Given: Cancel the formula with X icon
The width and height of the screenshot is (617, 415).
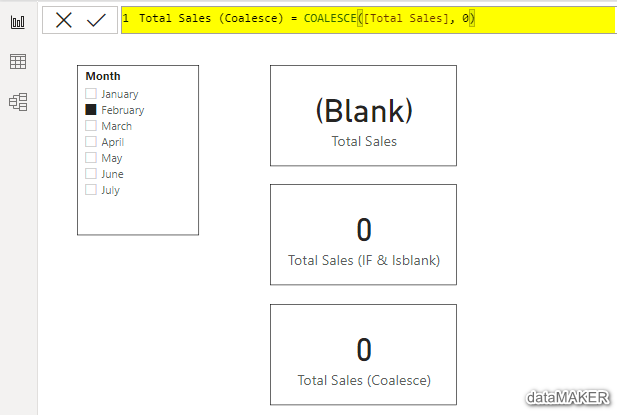Looking at the screenshot, I should click(x=64, y=20).
